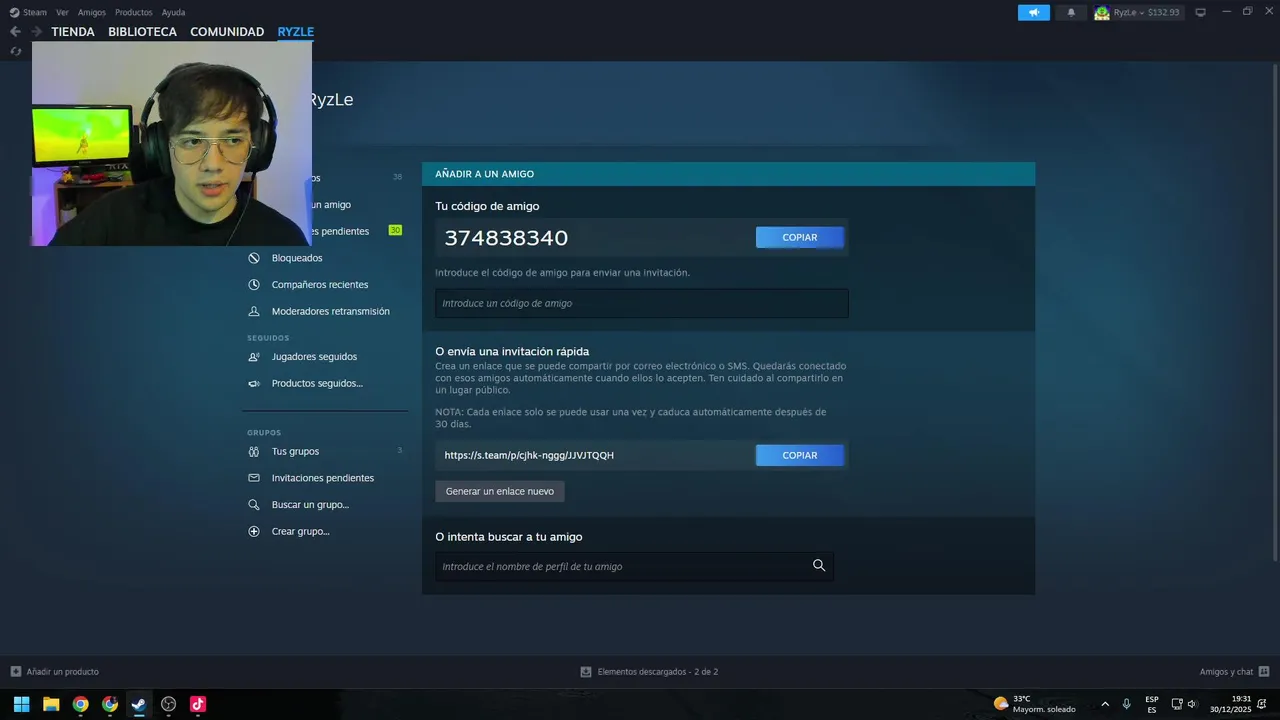The width and height of the screenshot is (1280, 720).
Task: Click the downloads icon in the bottom bar
Action: tap(586, 671)
